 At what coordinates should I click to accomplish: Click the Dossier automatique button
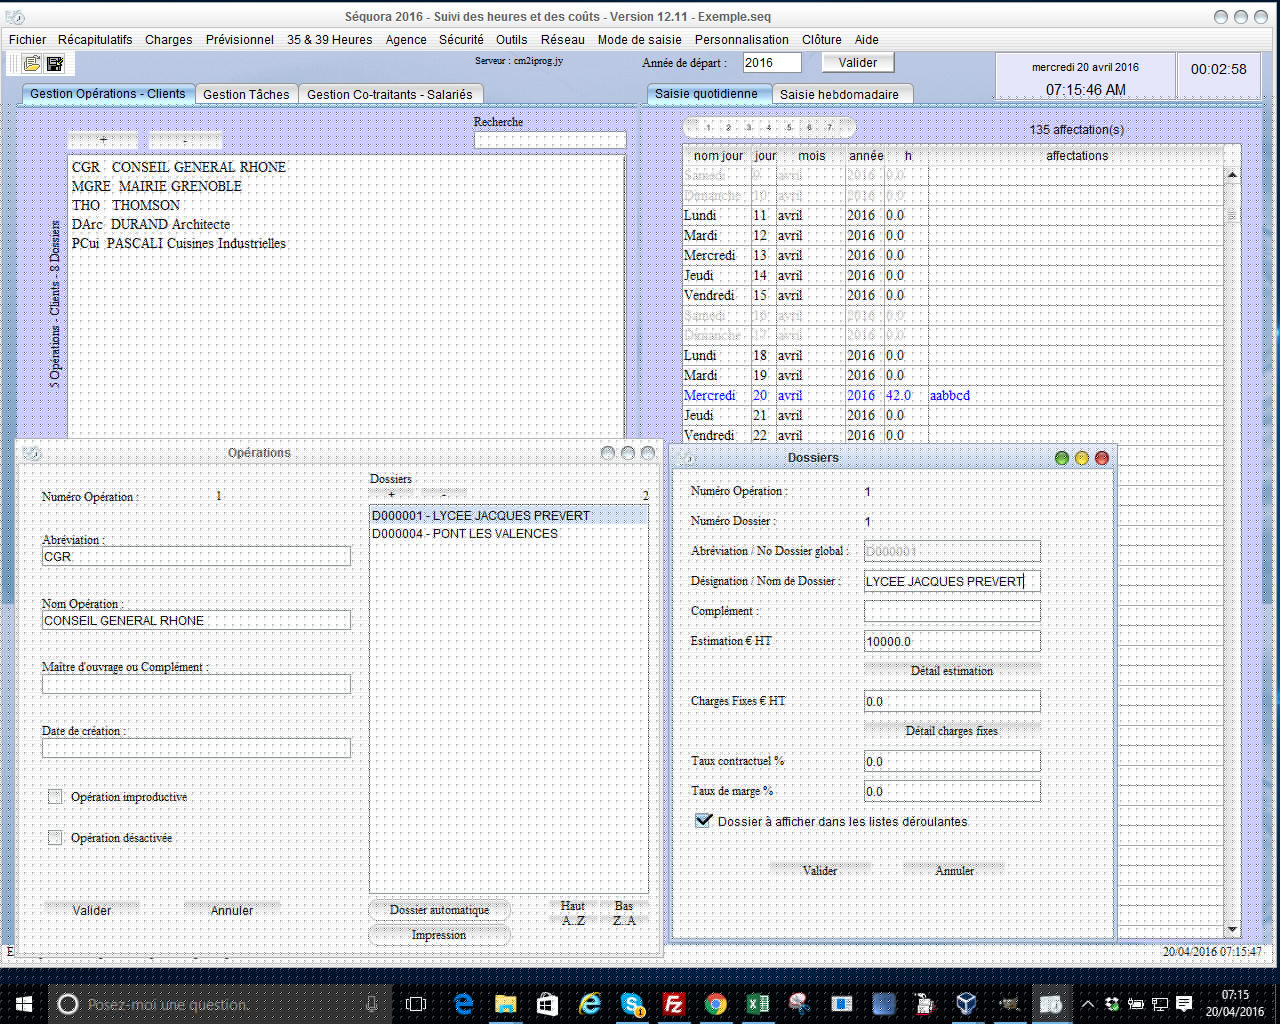point(439,910)
